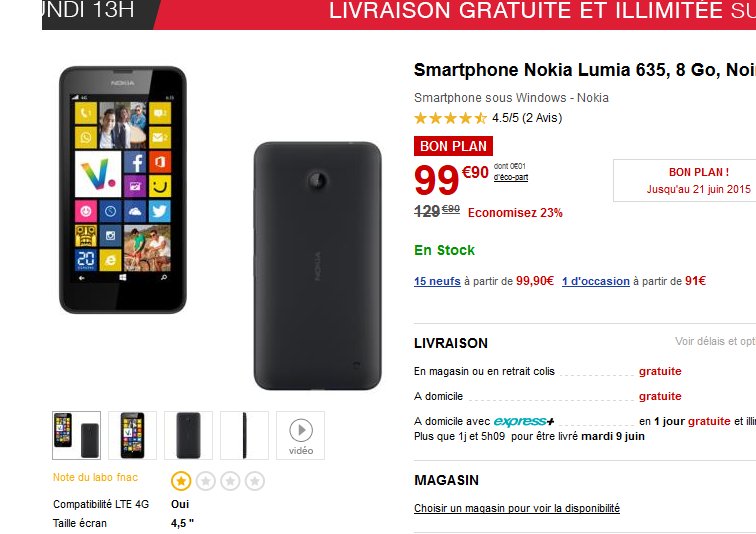Click the gold first lab rating star
This screenshot has height=534, width=756.
[x=181, y=481]
